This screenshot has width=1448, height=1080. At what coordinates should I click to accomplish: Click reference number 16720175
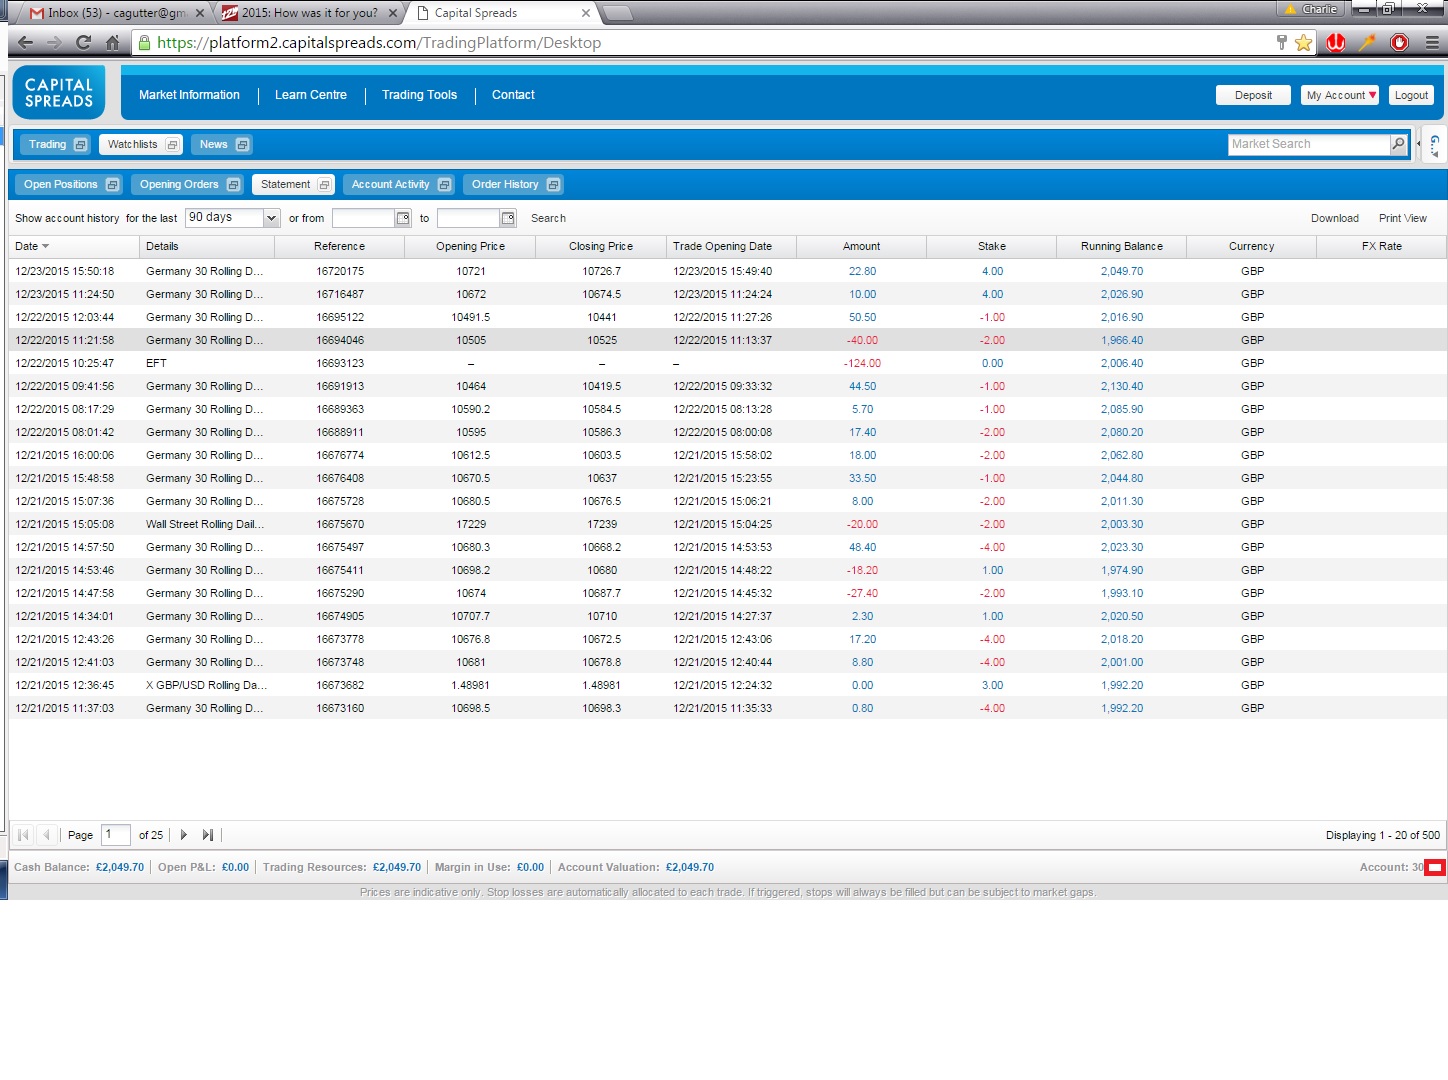pos(340,271)
